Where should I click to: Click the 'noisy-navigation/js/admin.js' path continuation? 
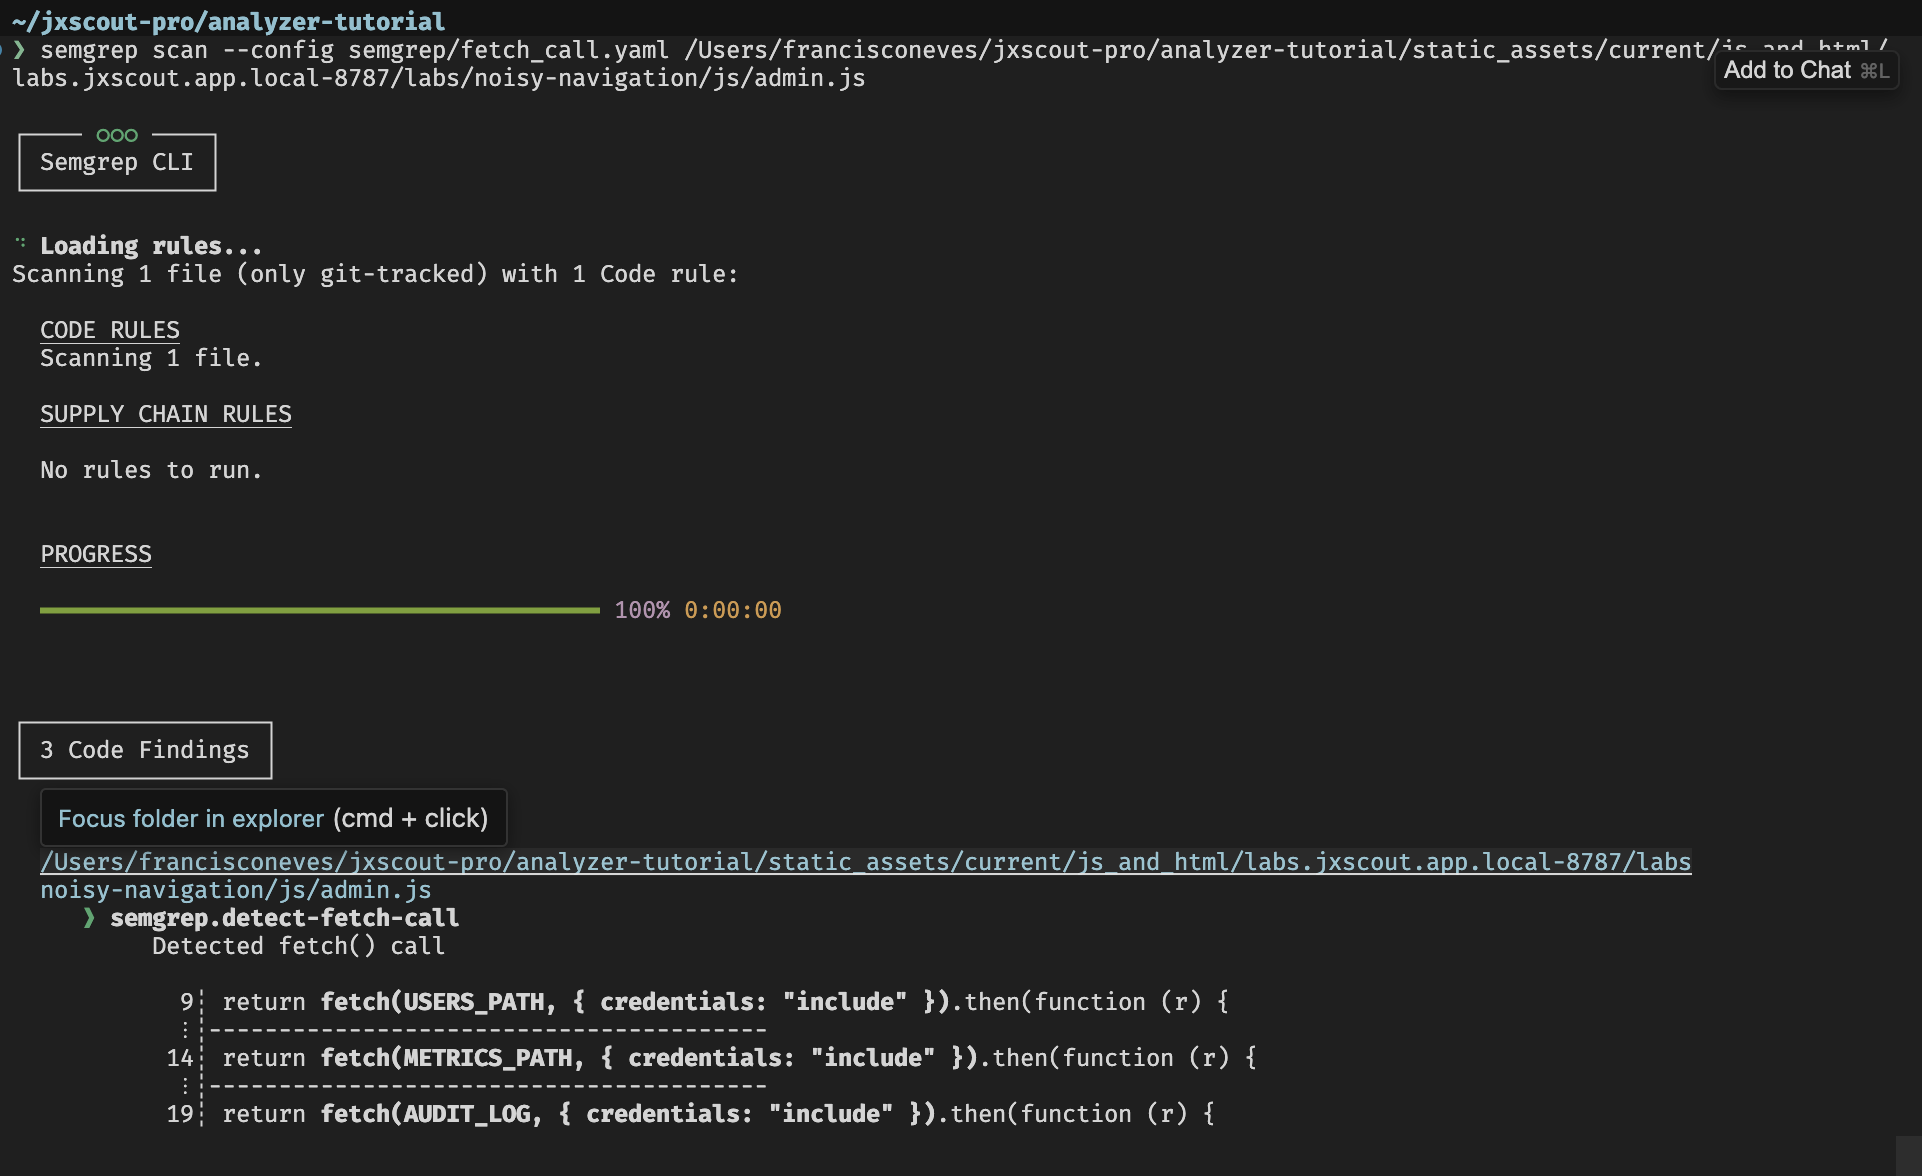click(236, 890)
